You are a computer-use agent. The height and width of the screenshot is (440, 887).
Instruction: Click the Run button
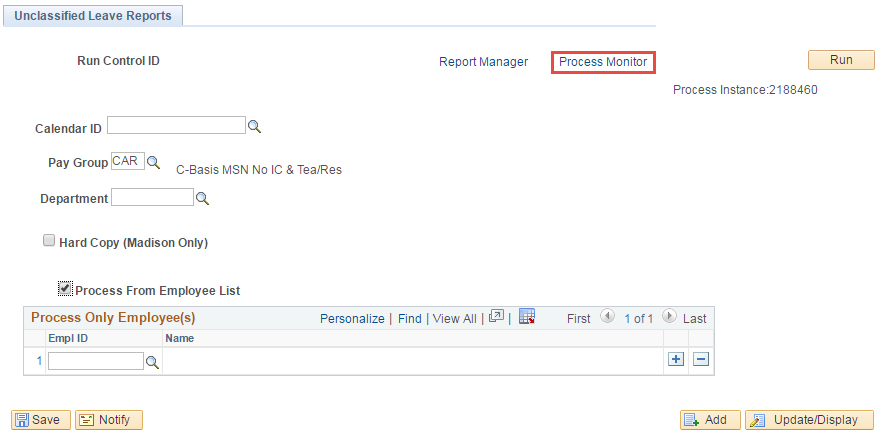click(x=841, y=60)
